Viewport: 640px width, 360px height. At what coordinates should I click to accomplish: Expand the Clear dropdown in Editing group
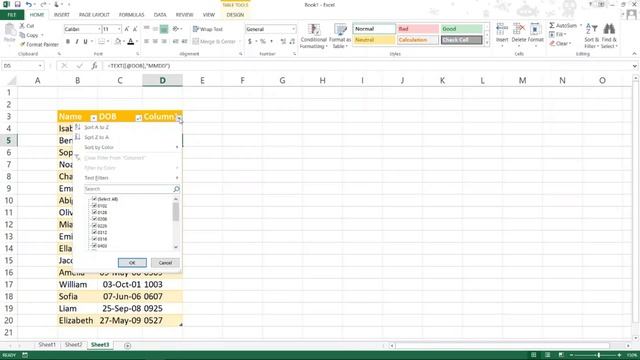coord(570,44)
